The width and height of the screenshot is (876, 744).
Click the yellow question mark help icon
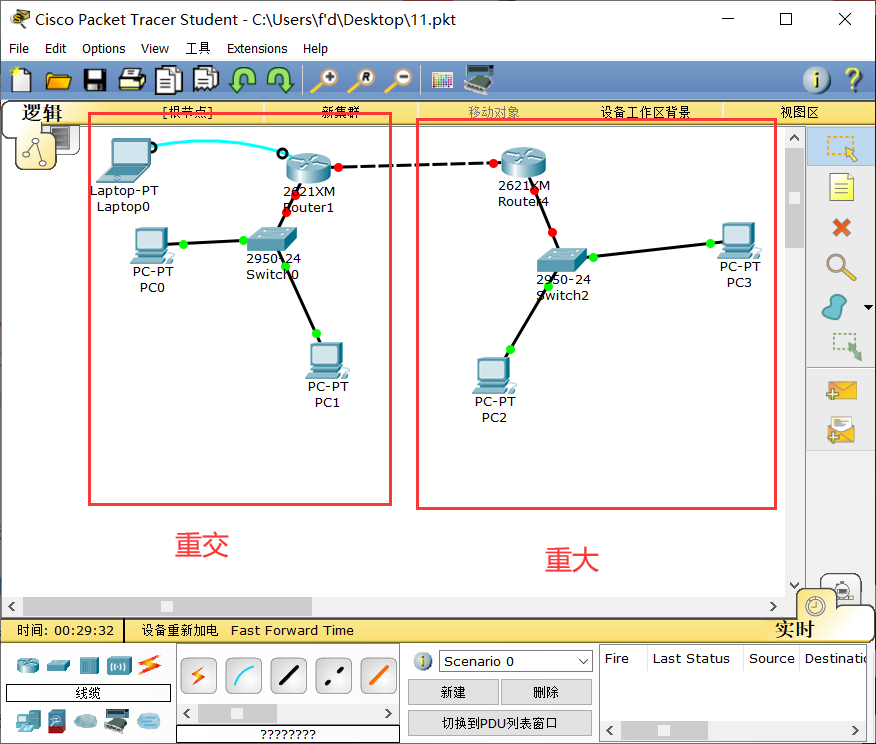tap(853, 80)
